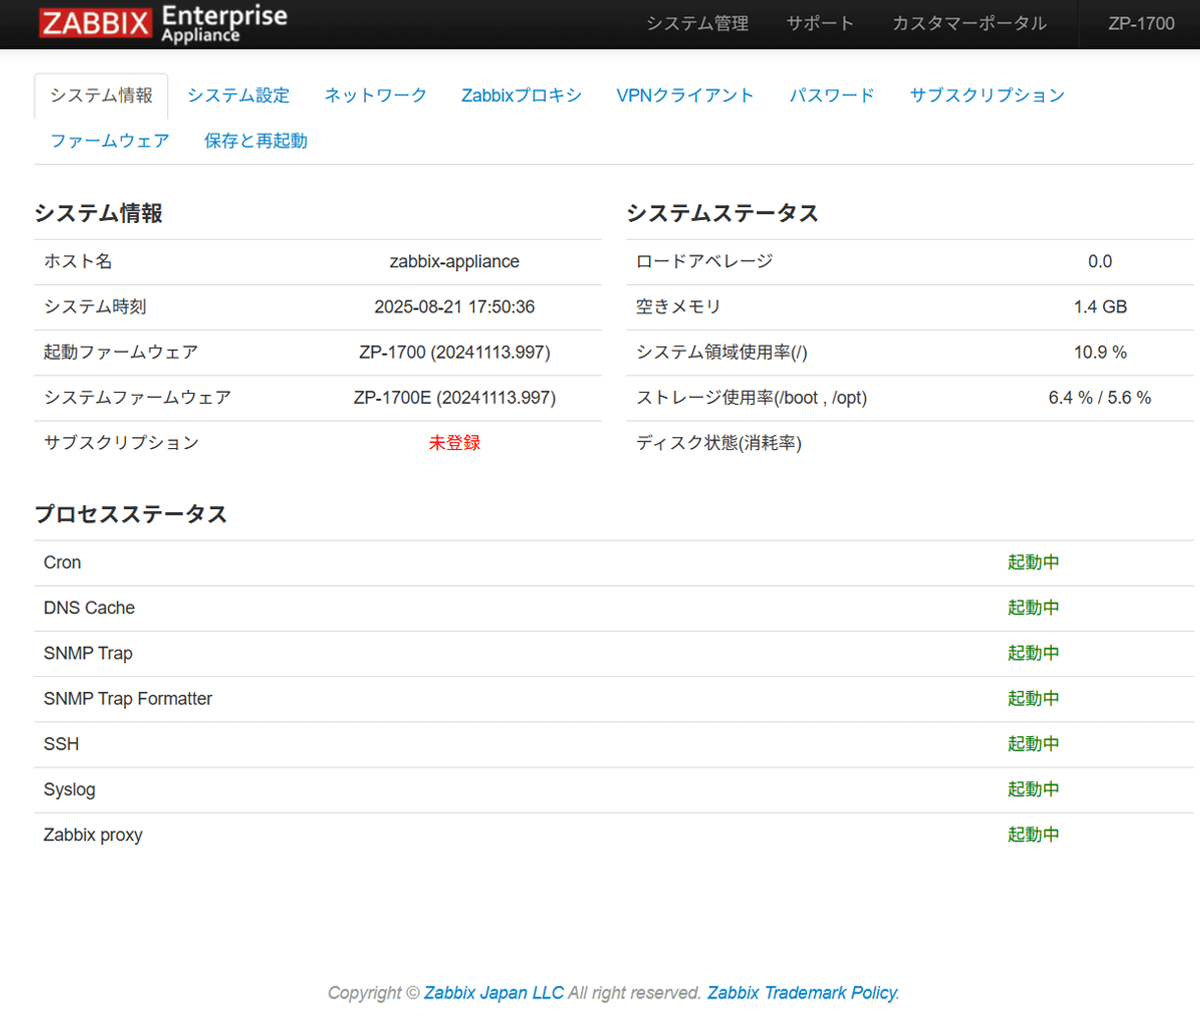Click the SSH 起動中 status
Screen dimensions: 1200x1016
point(1034,744)
